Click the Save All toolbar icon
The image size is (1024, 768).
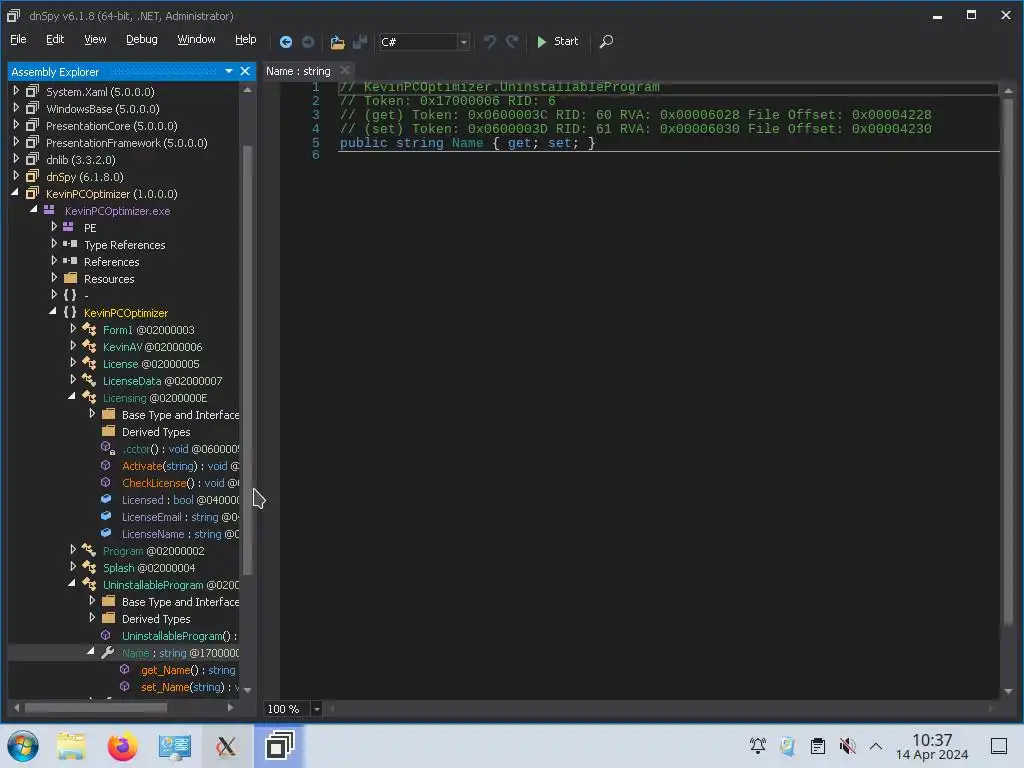360,42
